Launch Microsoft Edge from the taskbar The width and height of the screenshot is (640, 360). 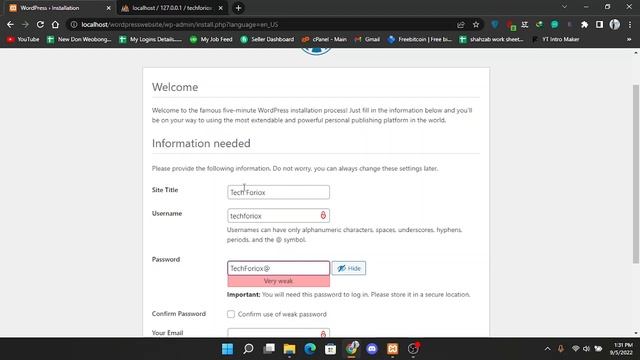[310, 349]
